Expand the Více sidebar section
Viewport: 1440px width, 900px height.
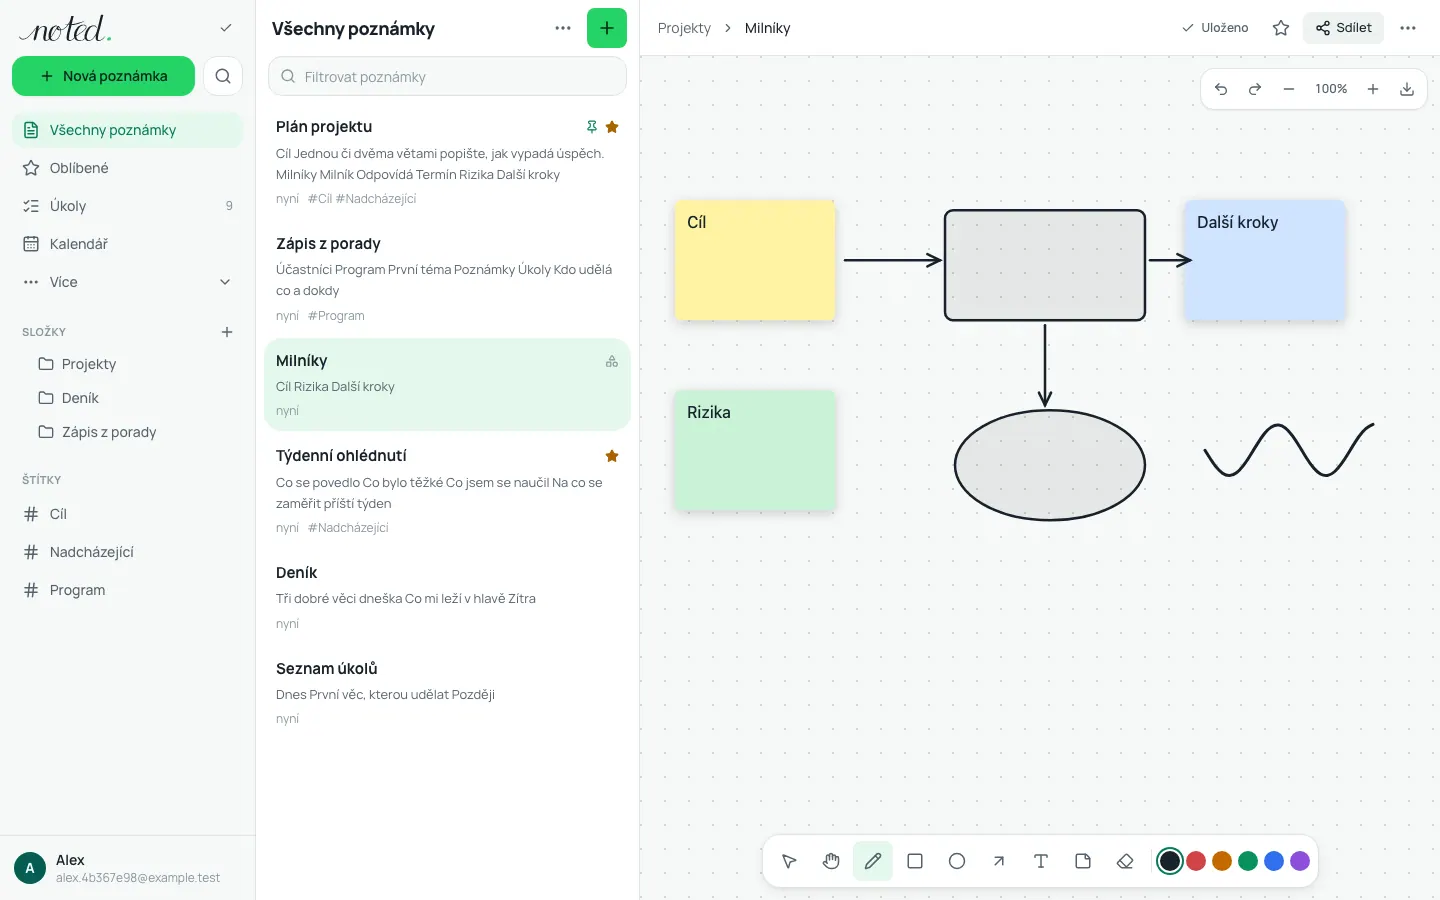pos(128,282)
